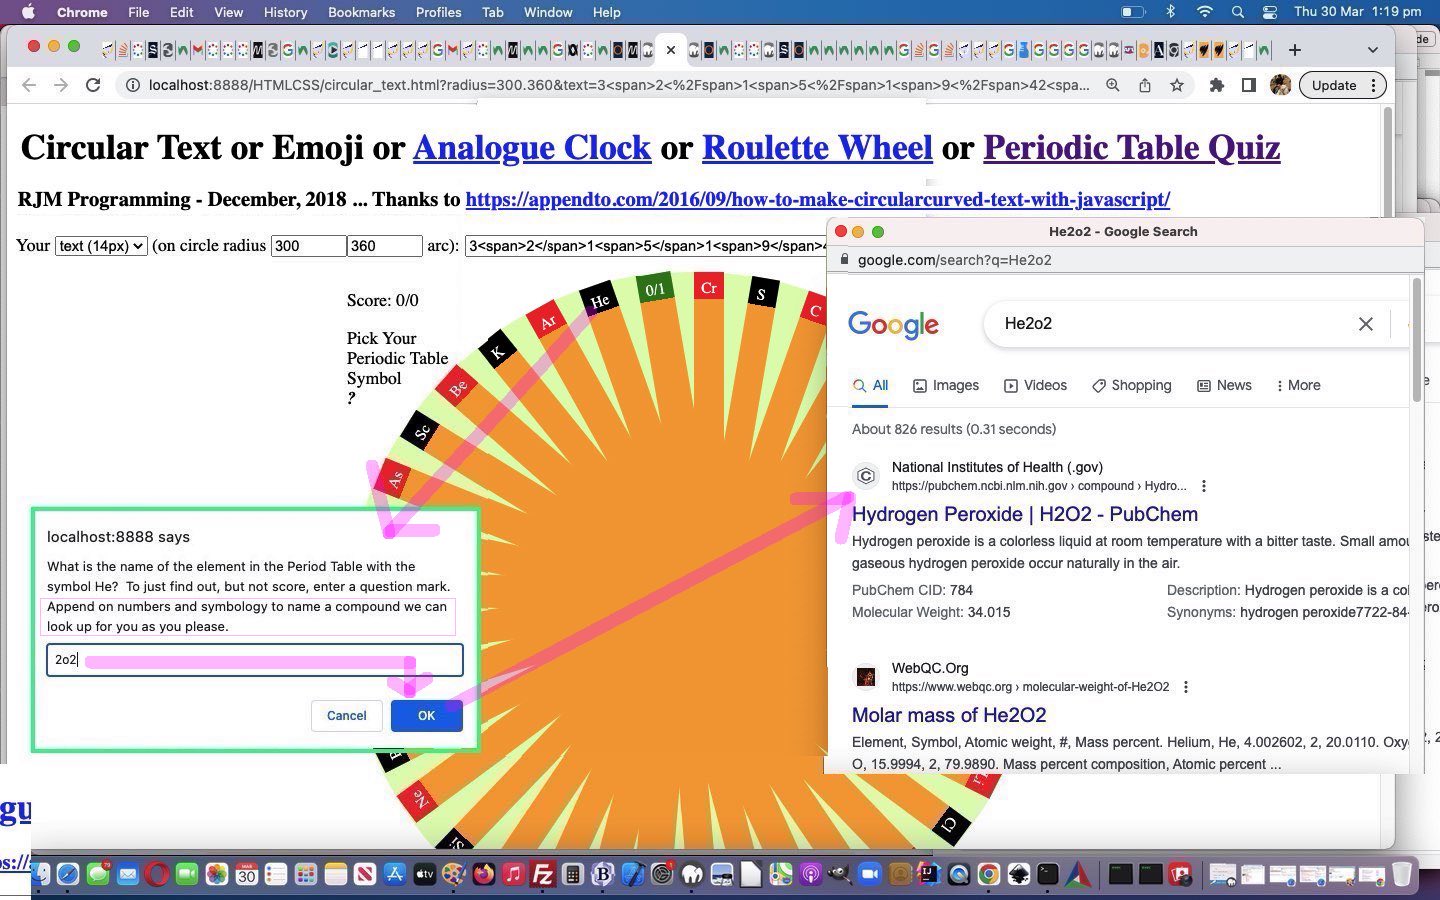This screenshot has height=900, width=1440.
Task: Open a new tab with the plus button
Action: click(1295, 49)
